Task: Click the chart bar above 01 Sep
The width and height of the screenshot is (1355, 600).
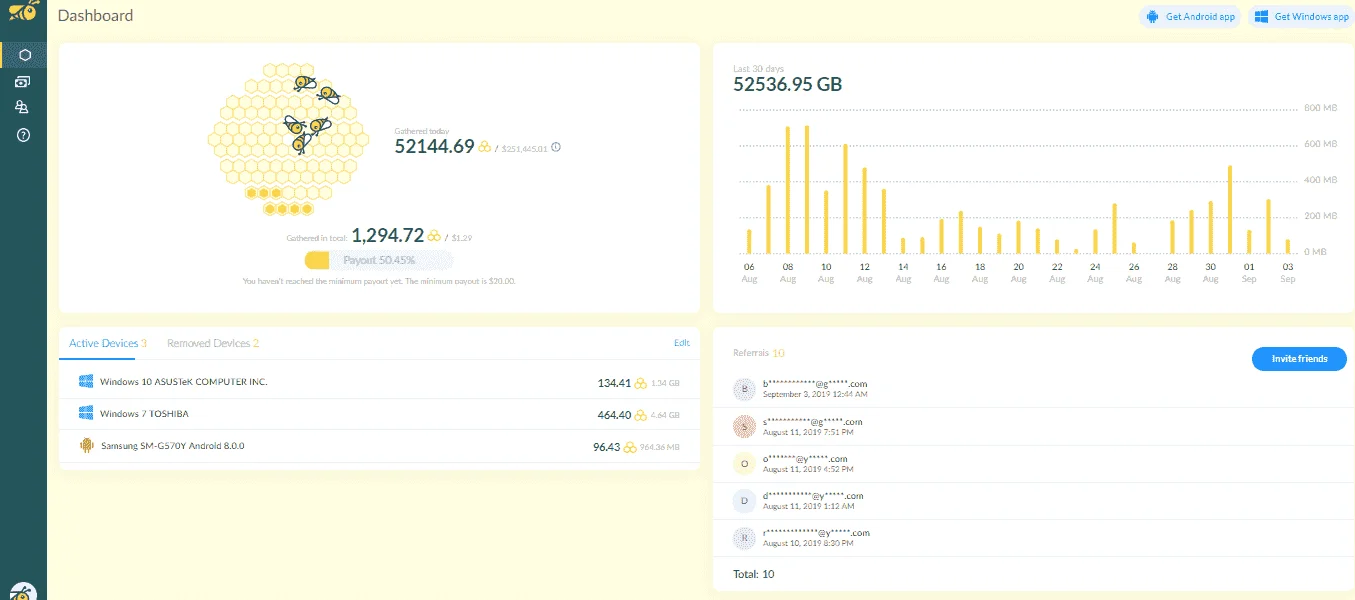Action: click(x=1249, y=242)
